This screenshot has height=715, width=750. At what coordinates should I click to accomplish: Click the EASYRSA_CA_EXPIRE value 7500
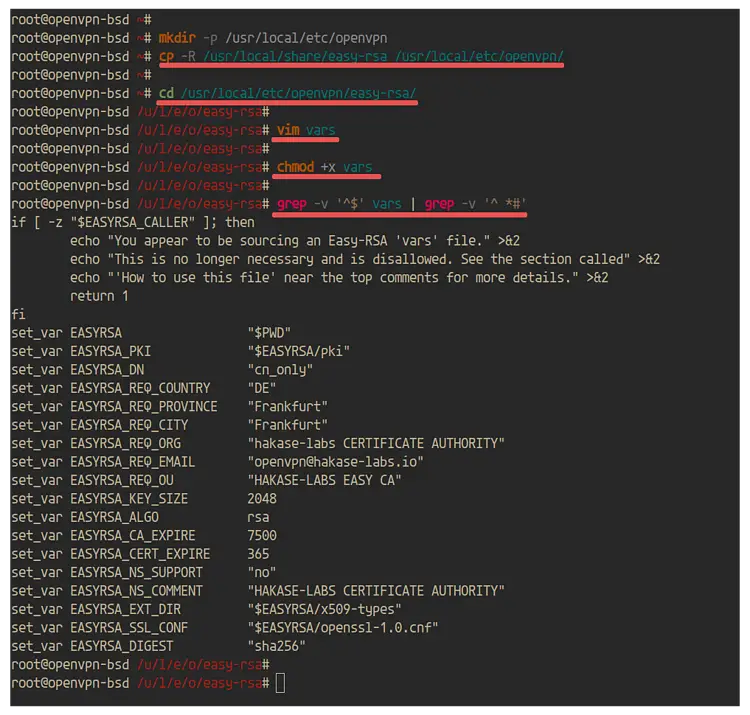262,535
